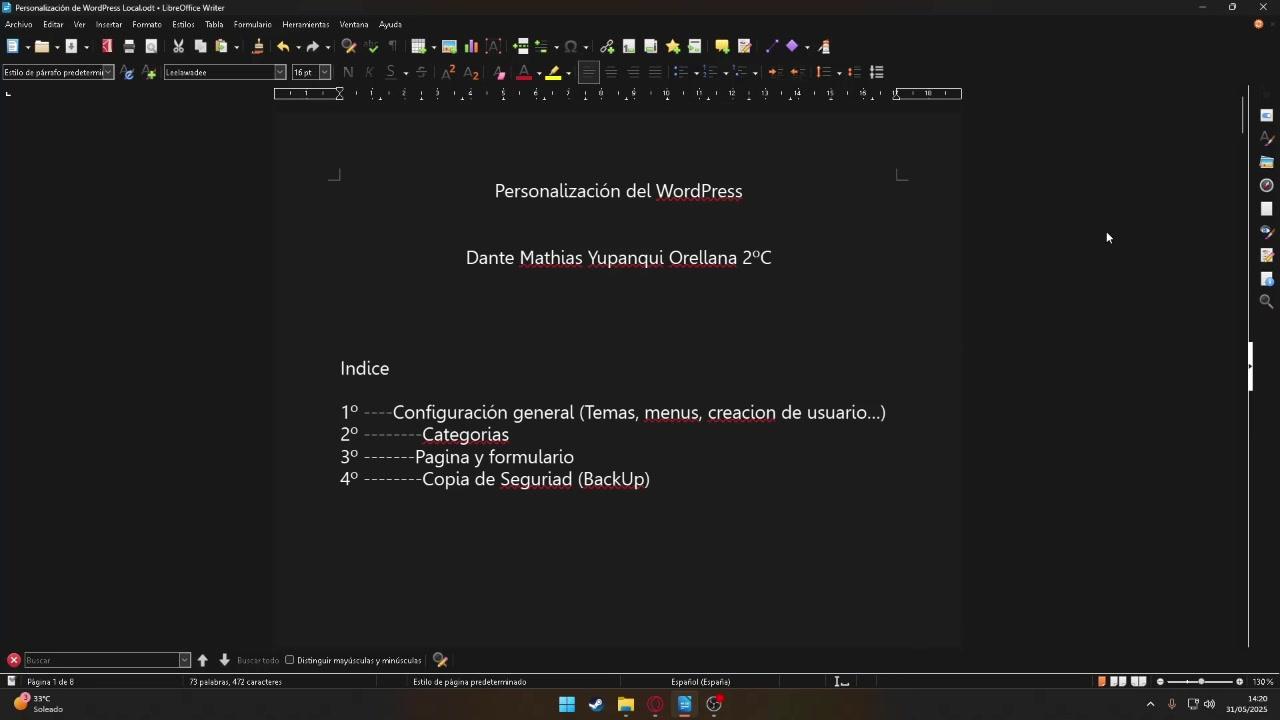Open sidebar Gallery icon
Screen dimensions: 1280x720
tap(1267, 162)
